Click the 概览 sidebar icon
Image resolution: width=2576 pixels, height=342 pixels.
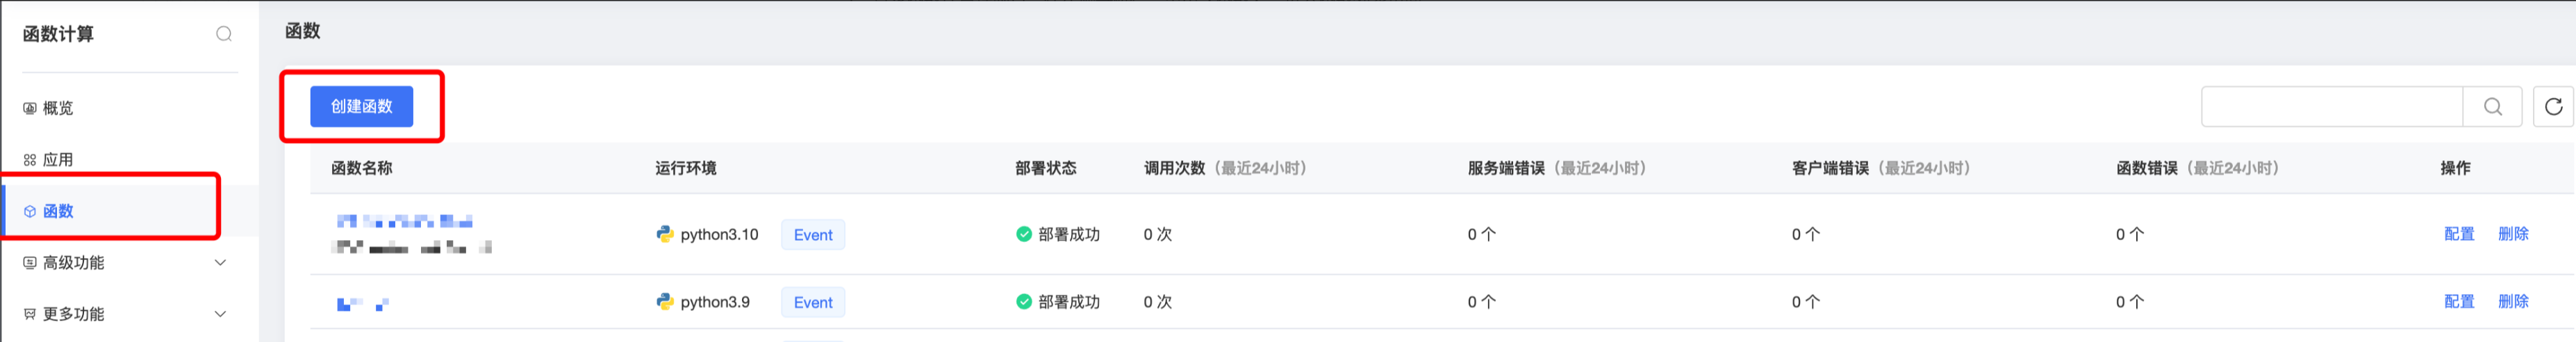point(29,108)
